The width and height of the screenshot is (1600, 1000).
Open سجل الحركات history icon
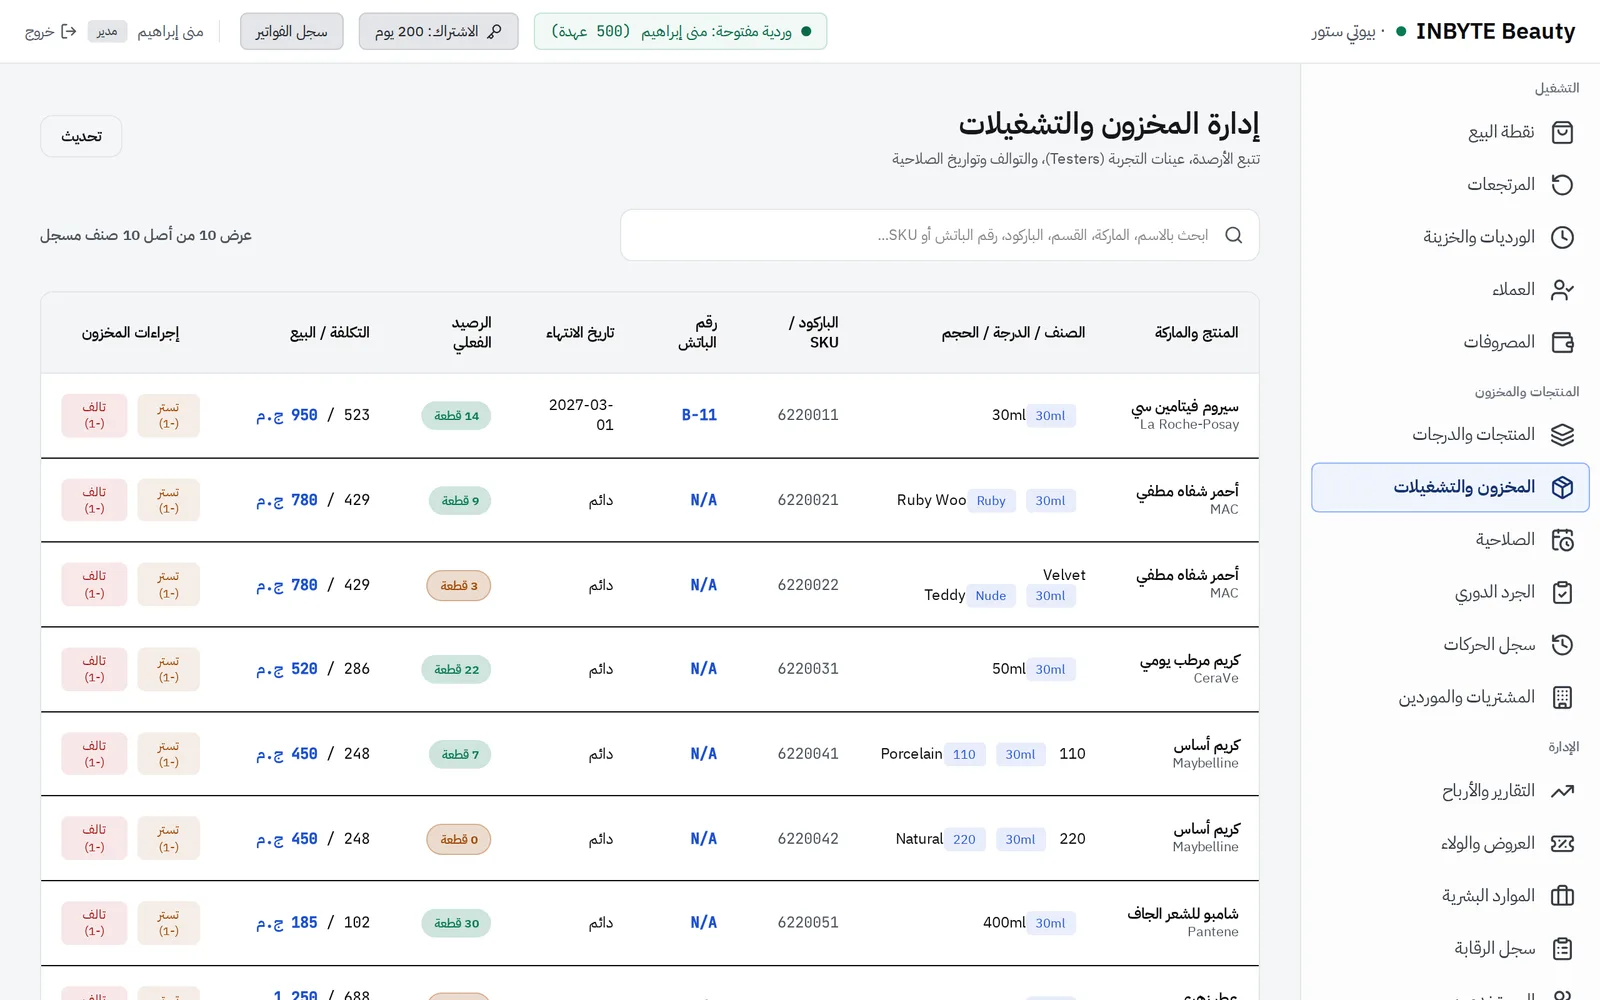tap(1562, 645)
